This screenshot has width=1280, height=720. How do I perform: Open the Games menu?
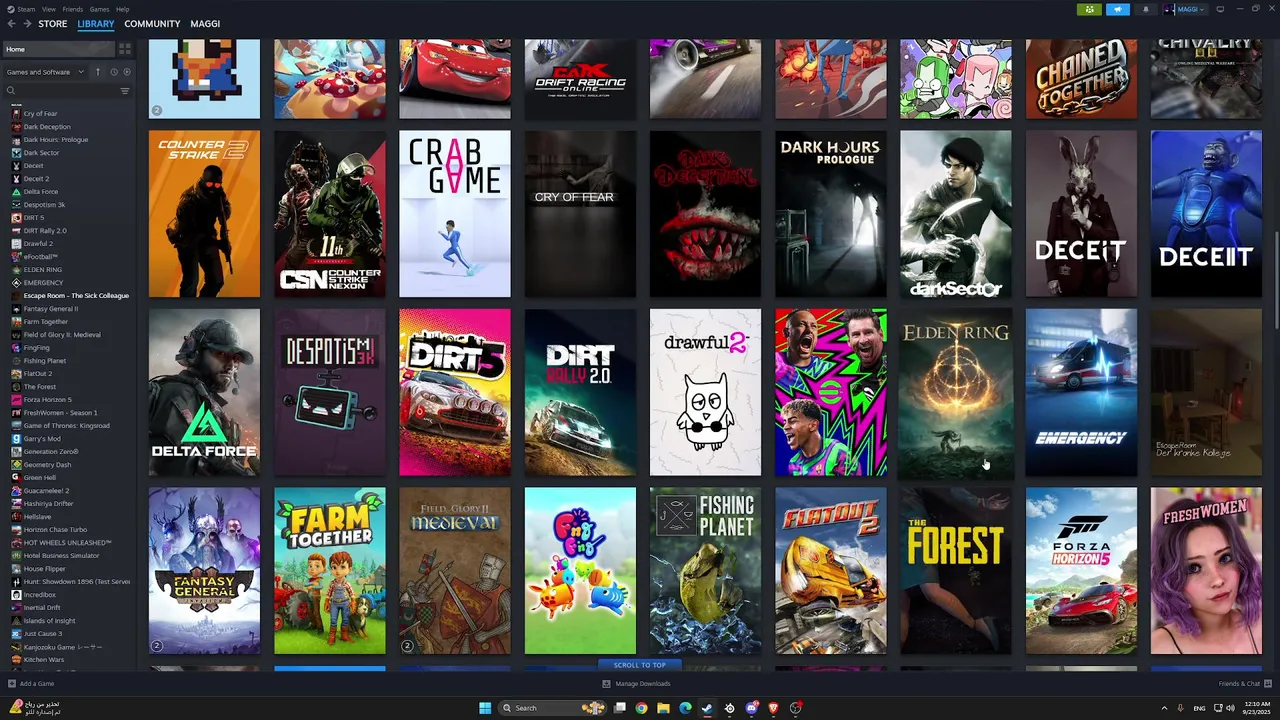(x=100, y=9)
